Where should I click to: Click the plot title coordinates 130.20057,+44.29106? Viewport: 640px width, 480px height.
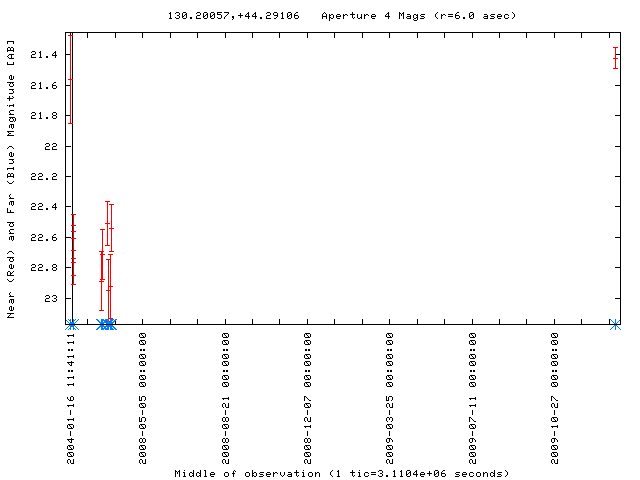[x=233, y=16]
